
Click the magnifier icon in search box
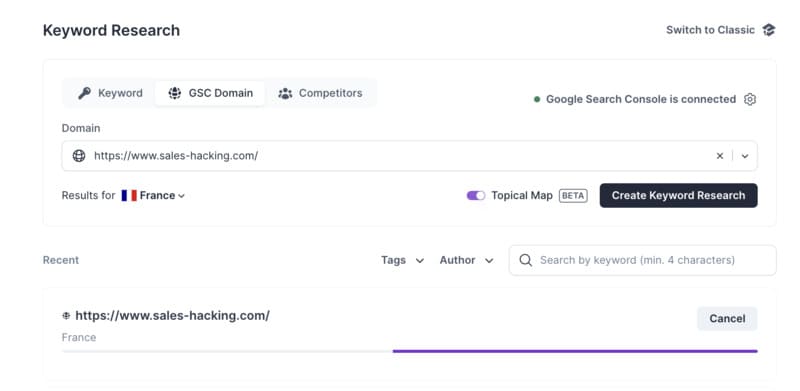click(x=526, y=260)
